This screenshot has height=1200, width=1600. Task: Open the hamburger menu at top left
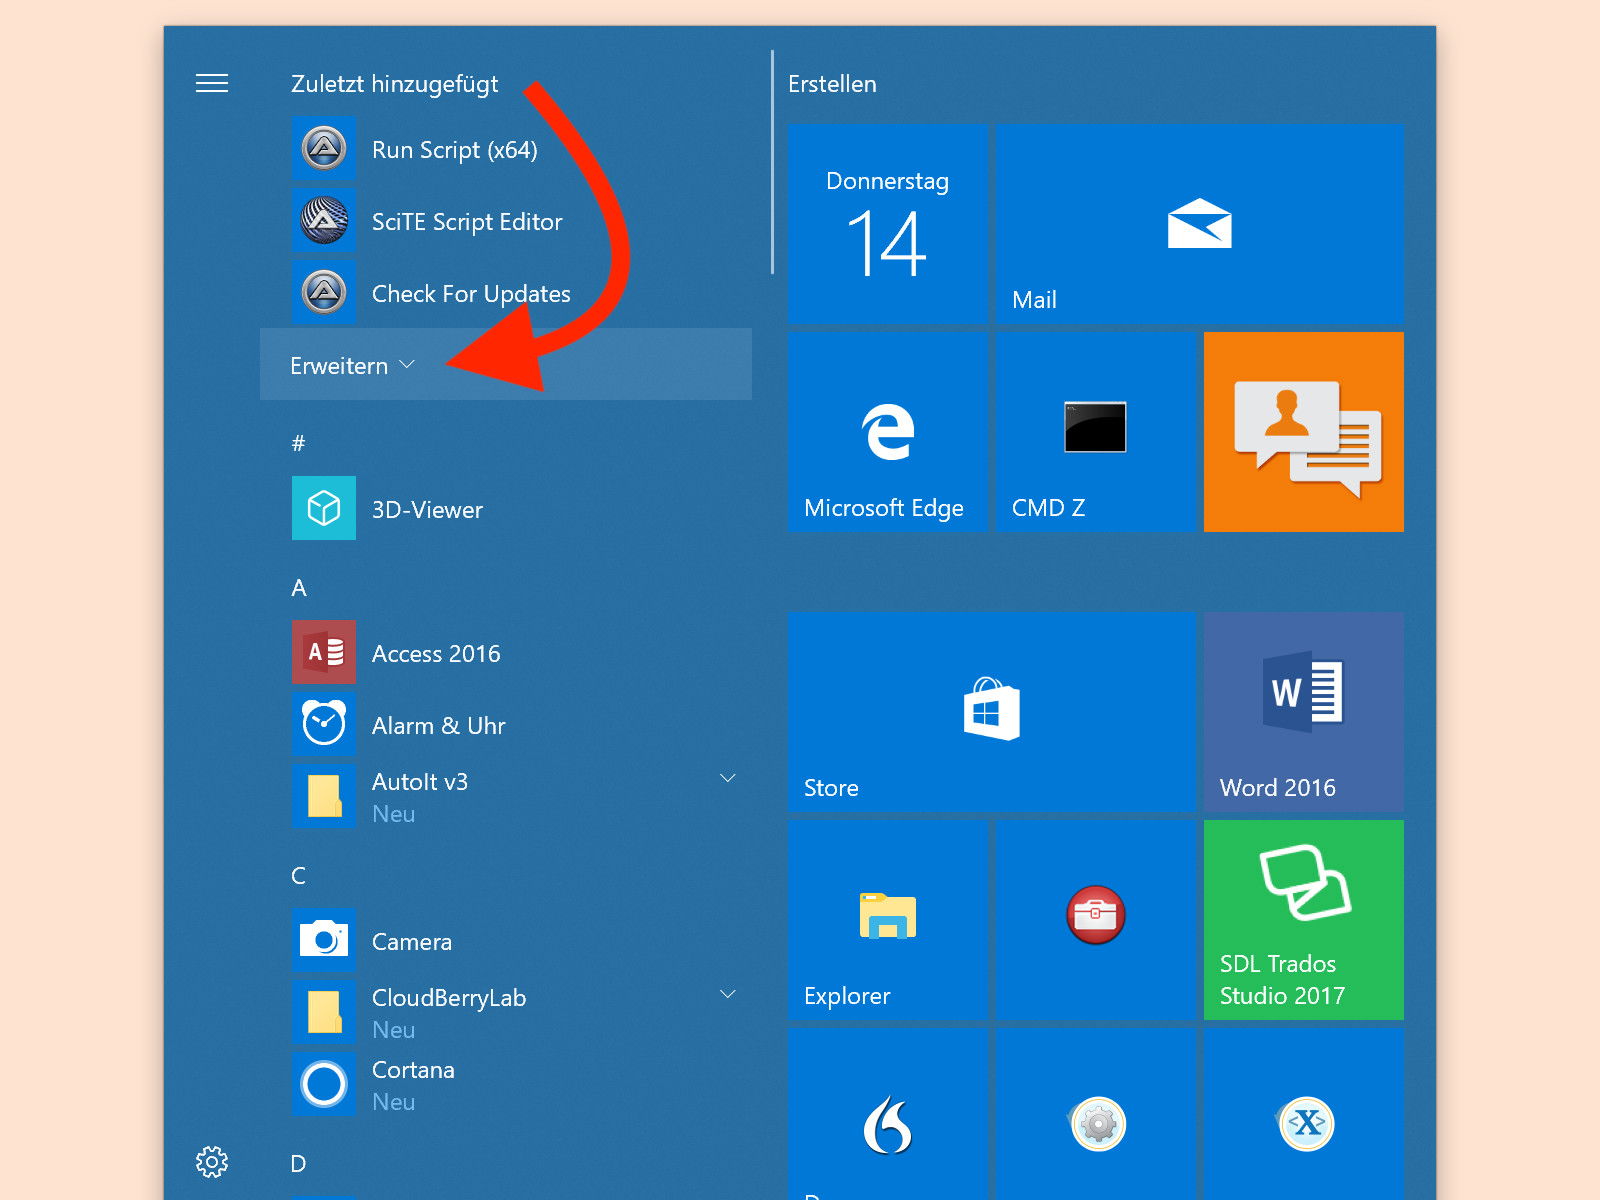tap(212, 83)
